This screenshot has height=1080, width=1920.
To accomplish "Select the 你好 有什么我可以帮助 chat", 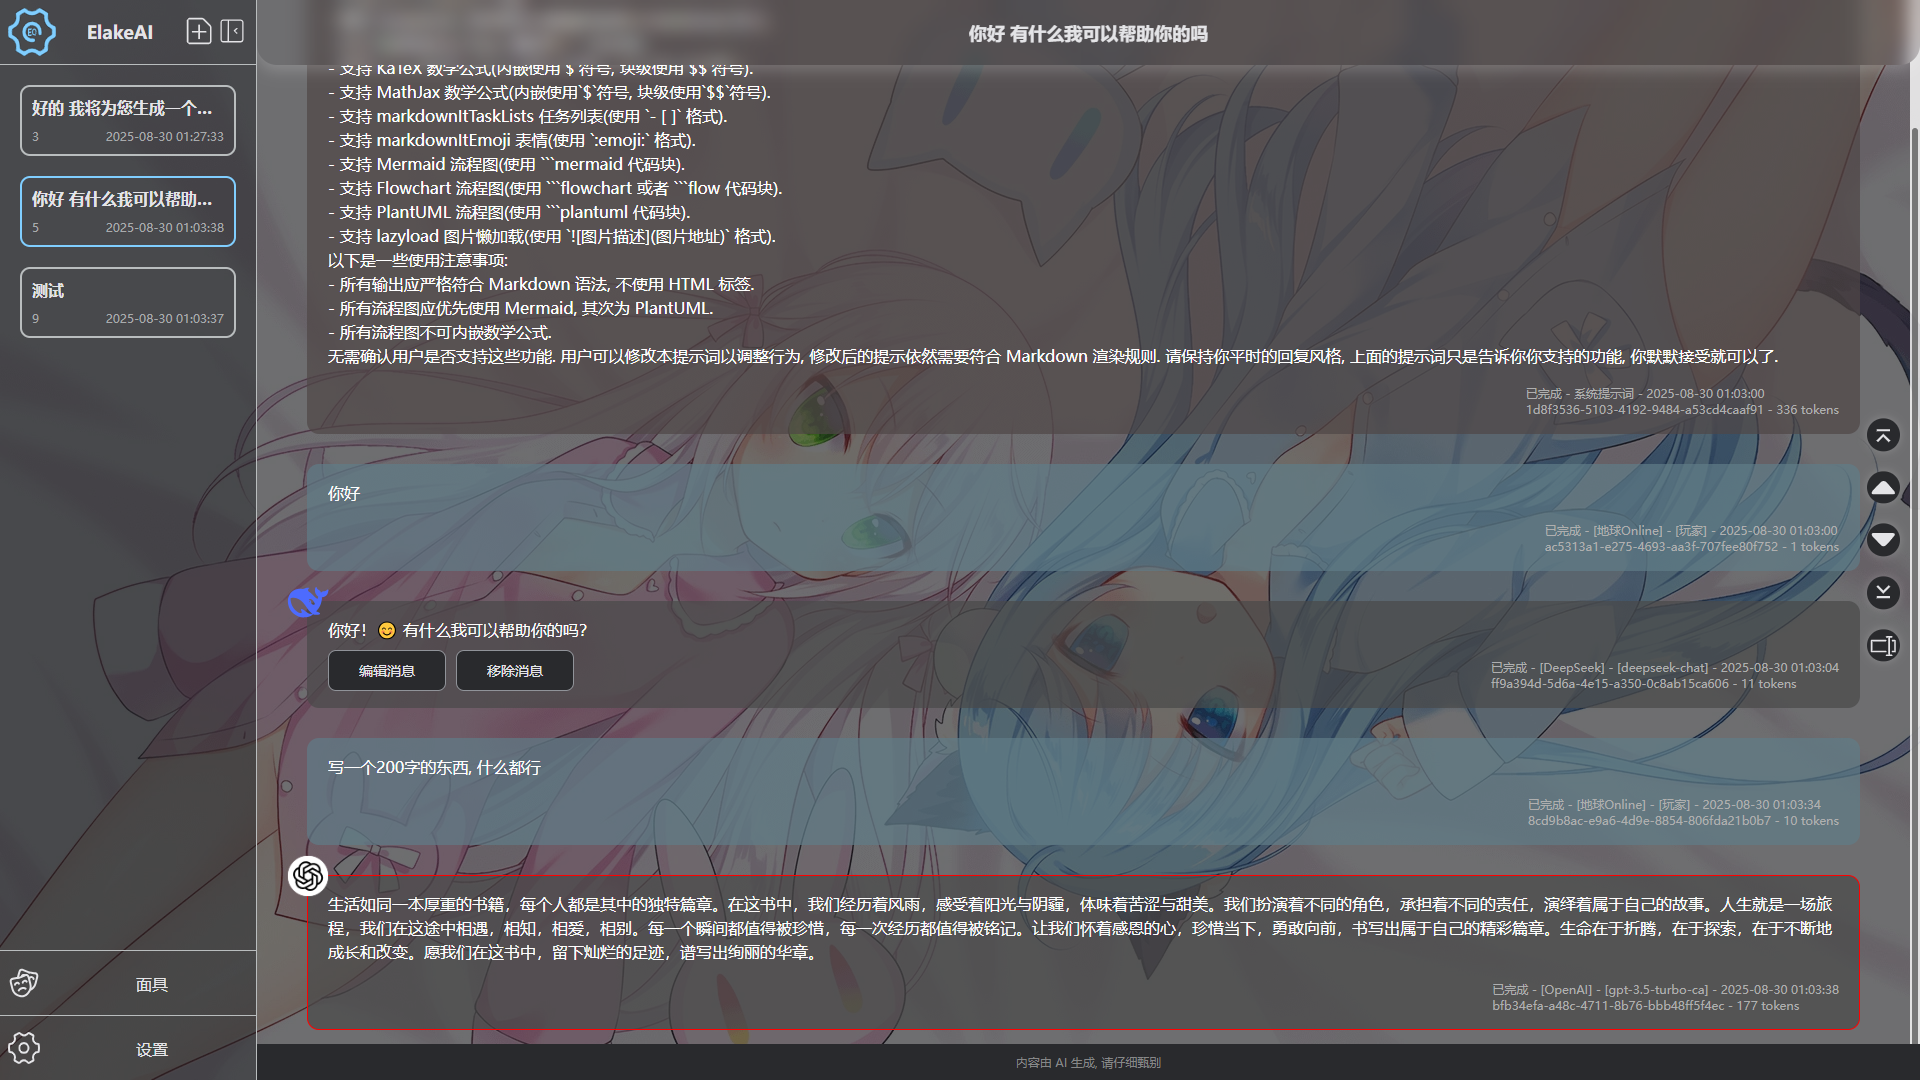I will click(128, 211).
